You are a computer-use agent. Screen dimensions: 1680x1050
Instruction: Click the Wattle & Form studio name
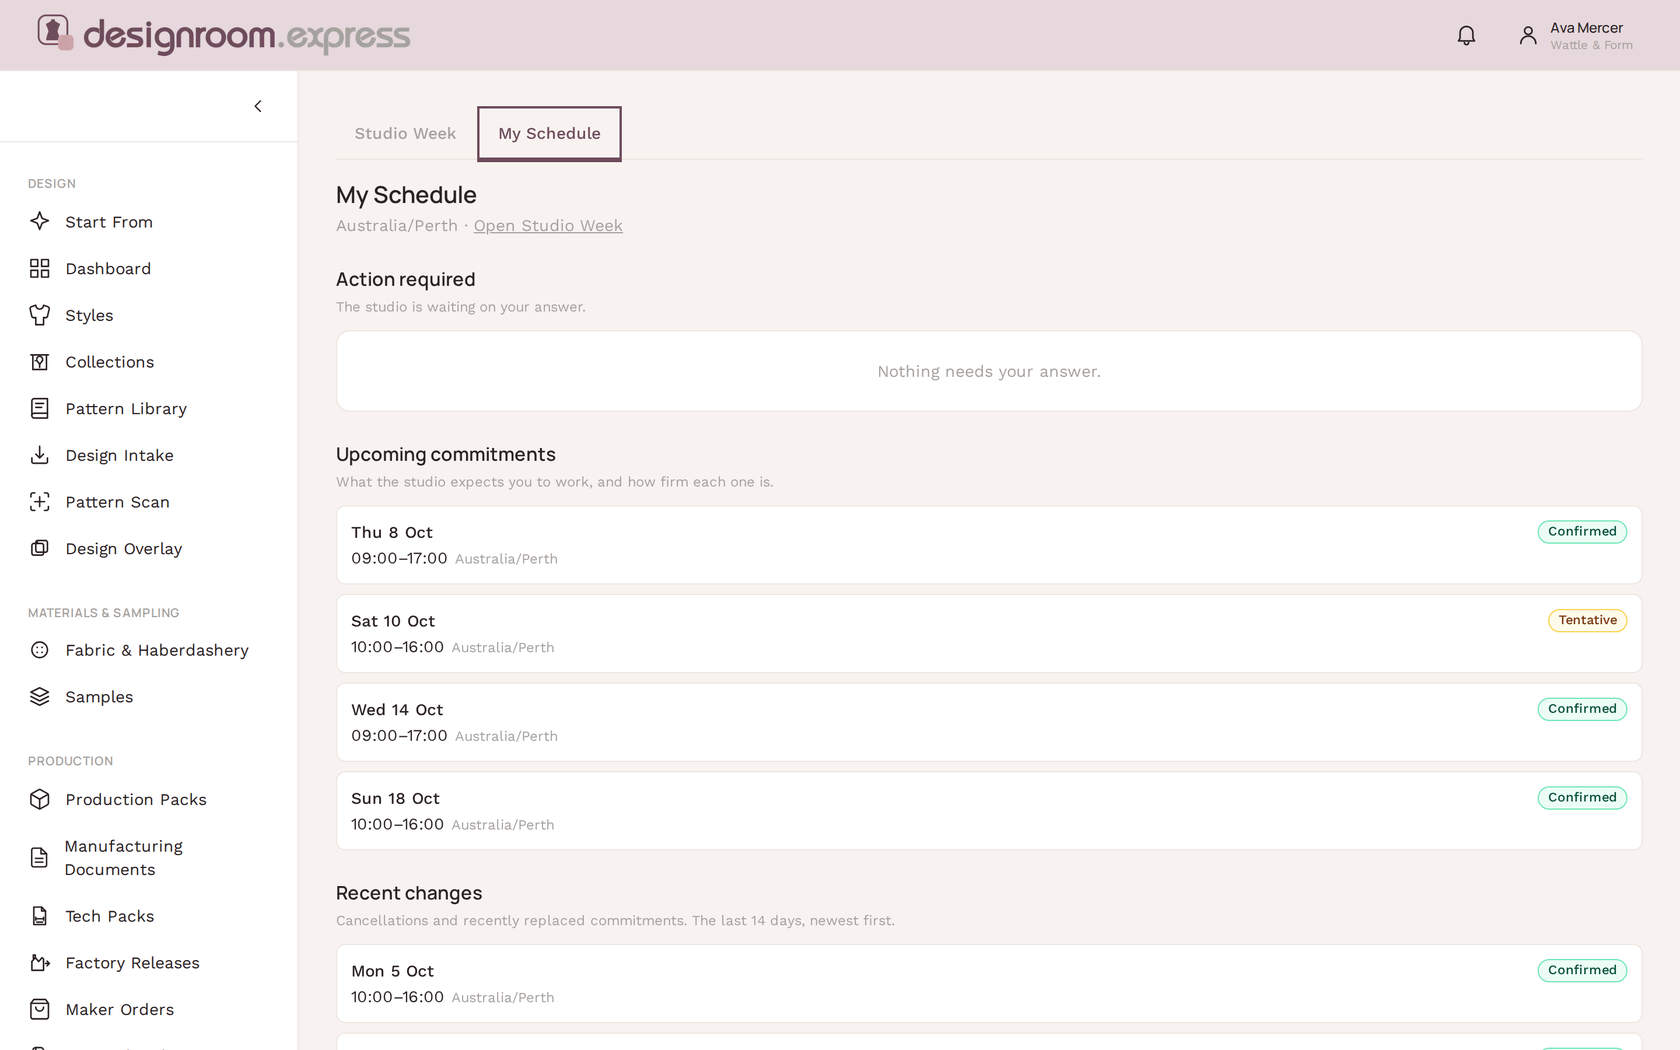coord(1591,46)
